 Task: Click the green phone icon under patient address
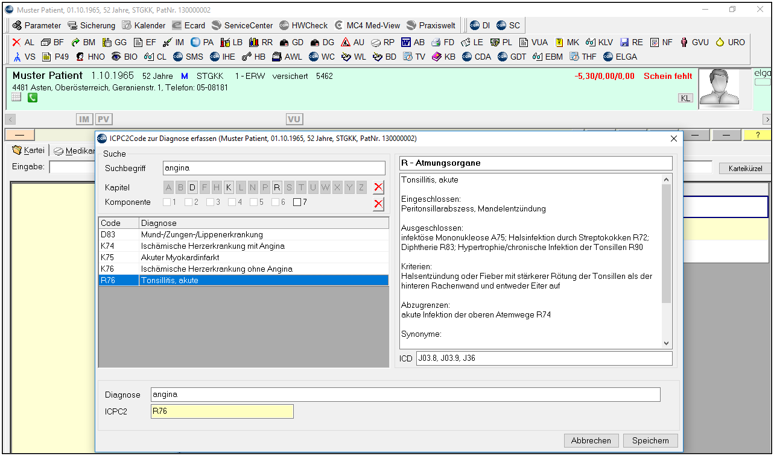click(x=32, y=98)
